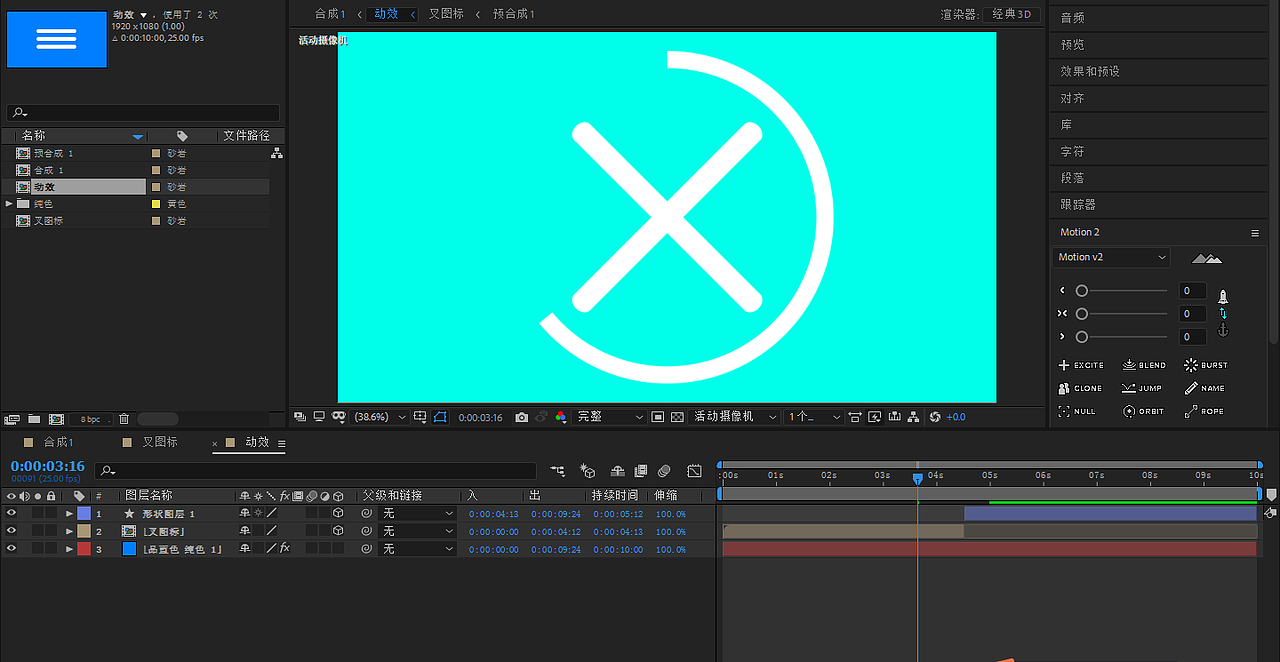Open the 跟踪器 panel
1280x662 pixels.
(x=1078, y=204)
